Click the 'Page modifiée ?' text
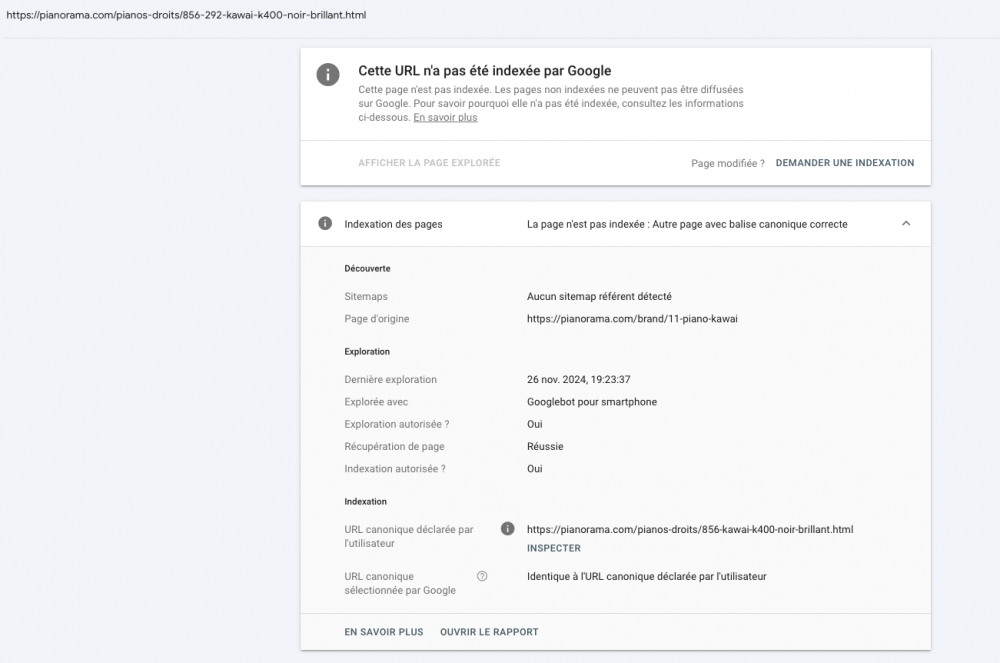 click(728, 163)
